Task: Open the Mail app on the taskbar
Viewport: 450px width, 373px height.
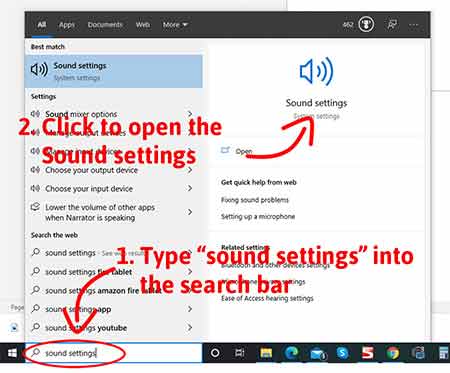Action: pos(317,353)
